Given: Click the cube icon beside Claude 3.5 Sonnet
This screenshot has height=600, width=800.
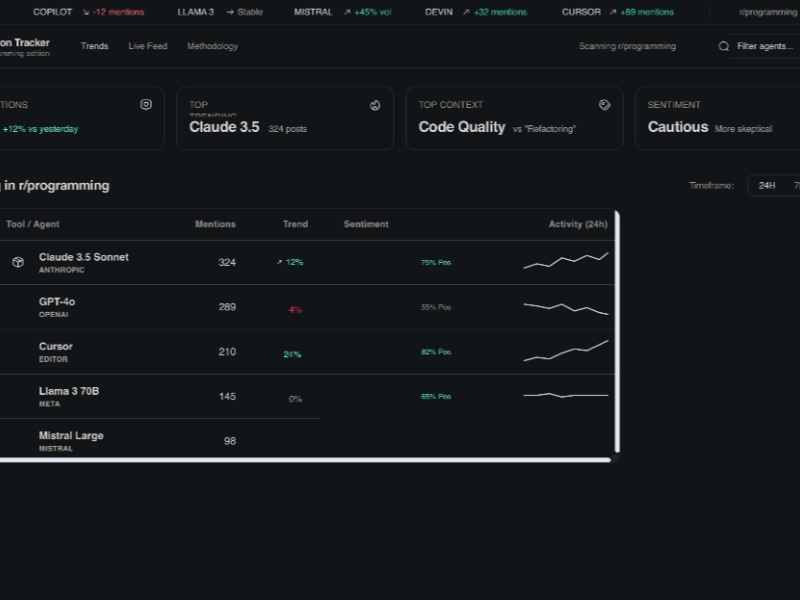Looking at the screenshot, I should coord(18,262).
